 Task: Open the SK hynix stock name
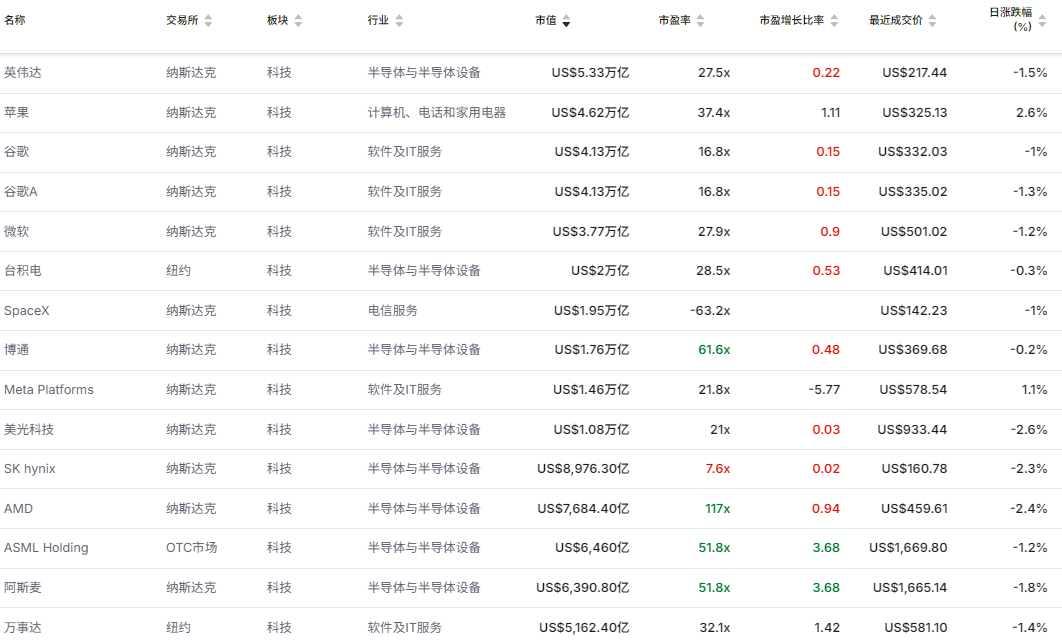click(x=30, y=469)
